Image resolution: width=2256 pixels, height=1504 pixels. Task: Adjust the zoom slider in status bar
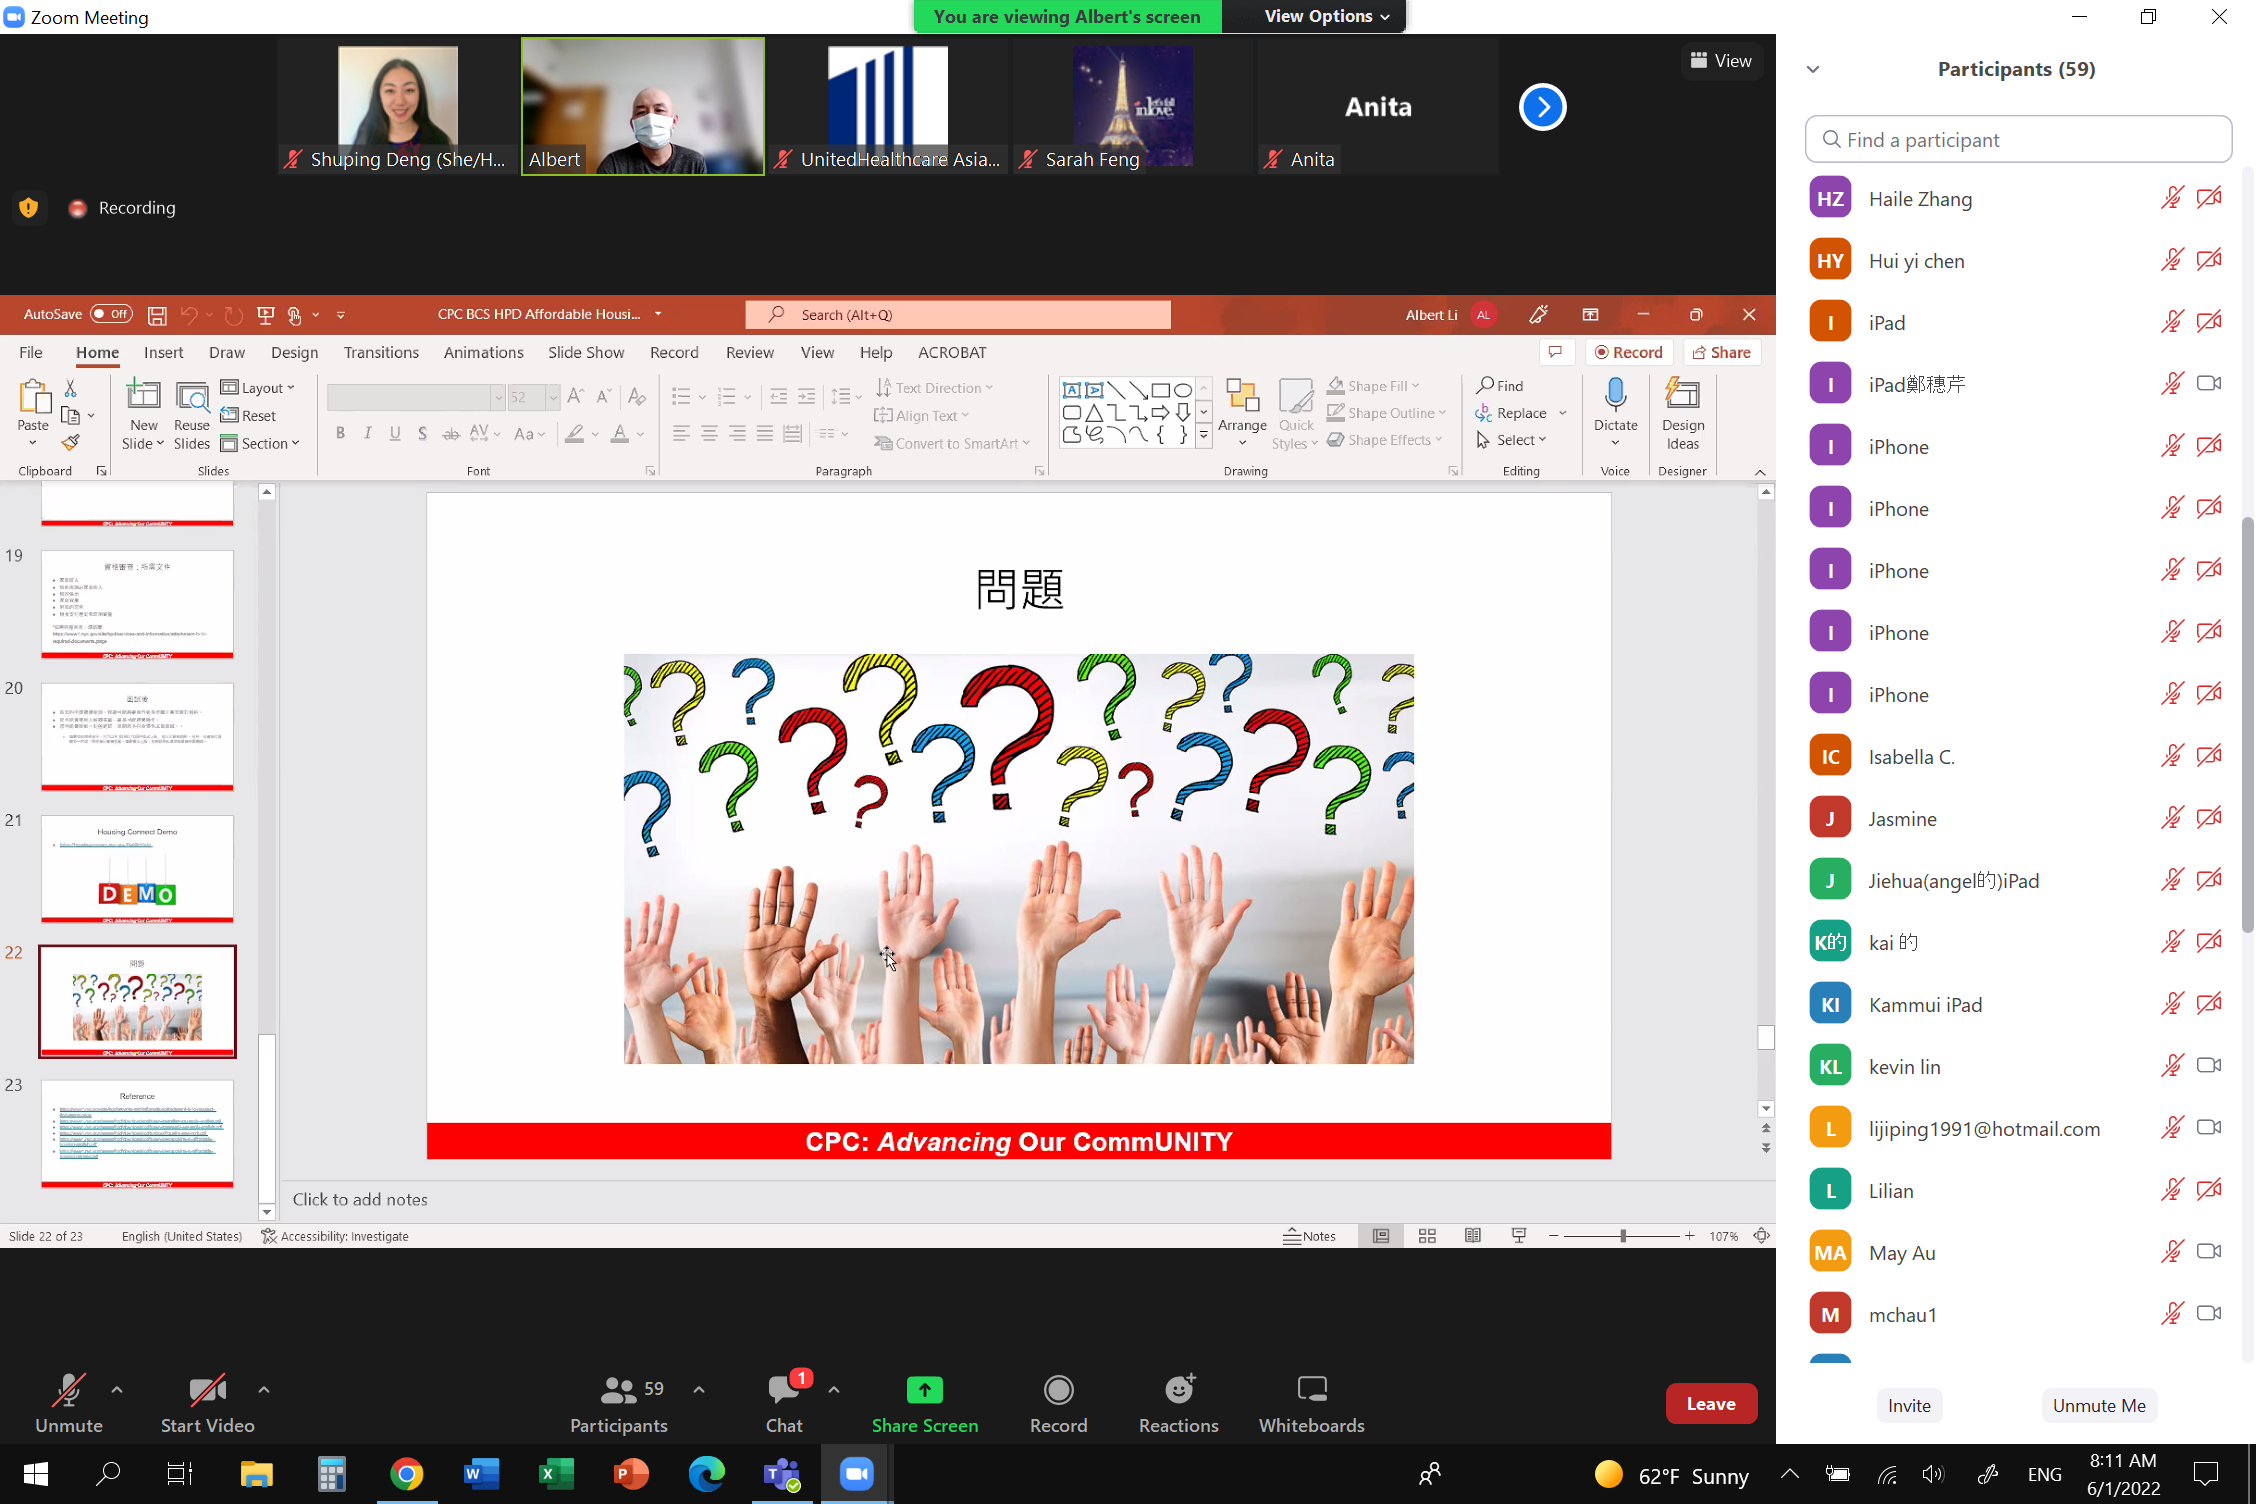pos(1621,1236)
